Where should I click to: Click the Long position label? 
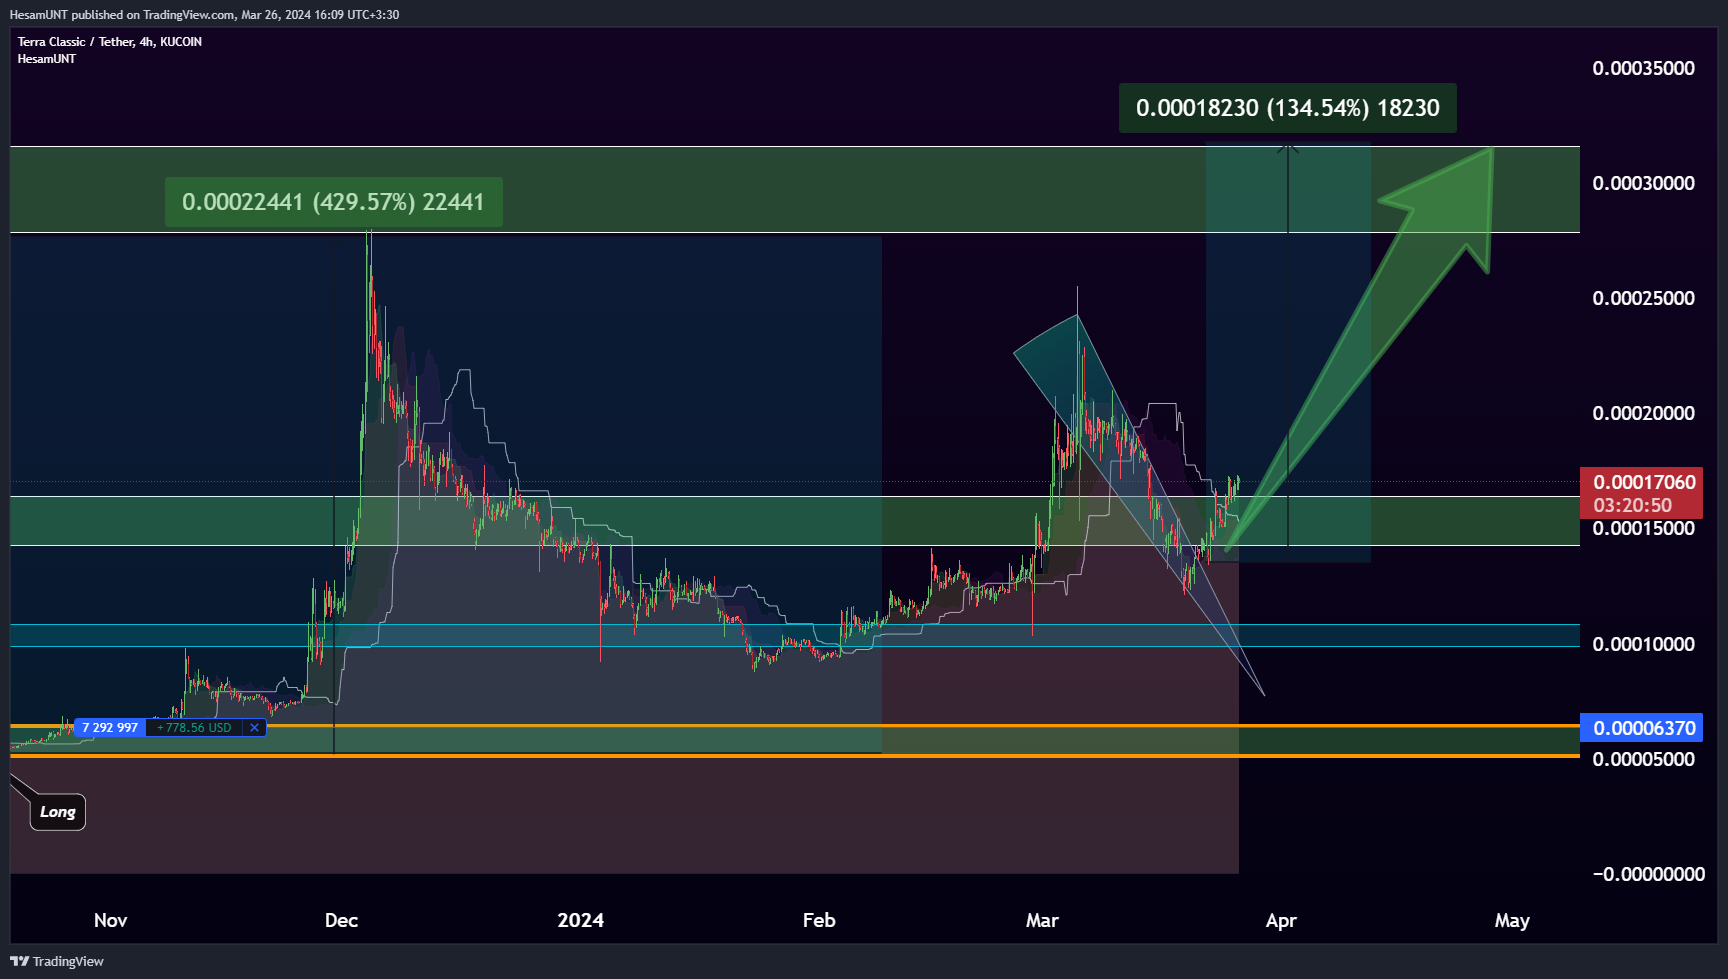pos(58,812)
